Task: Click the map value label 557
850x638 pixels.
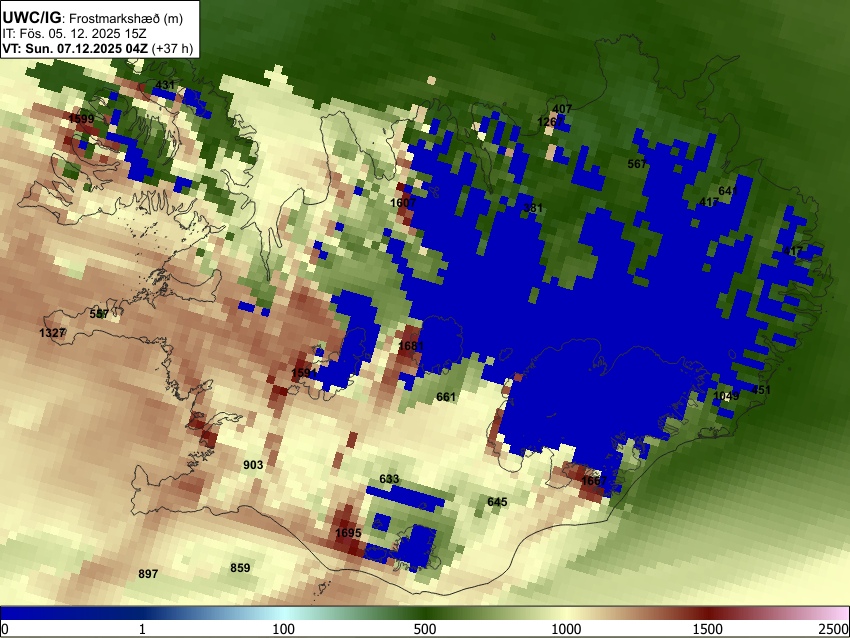Action: pyautogui.click(x=99, y=314)
